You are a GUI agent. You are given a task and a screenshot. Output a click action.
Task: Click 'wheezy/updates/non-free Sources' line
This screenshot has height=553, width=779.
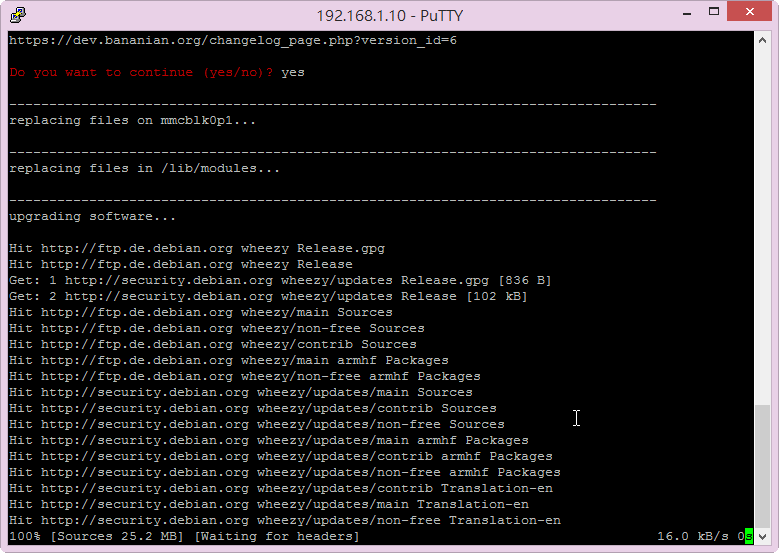(256, 424)
